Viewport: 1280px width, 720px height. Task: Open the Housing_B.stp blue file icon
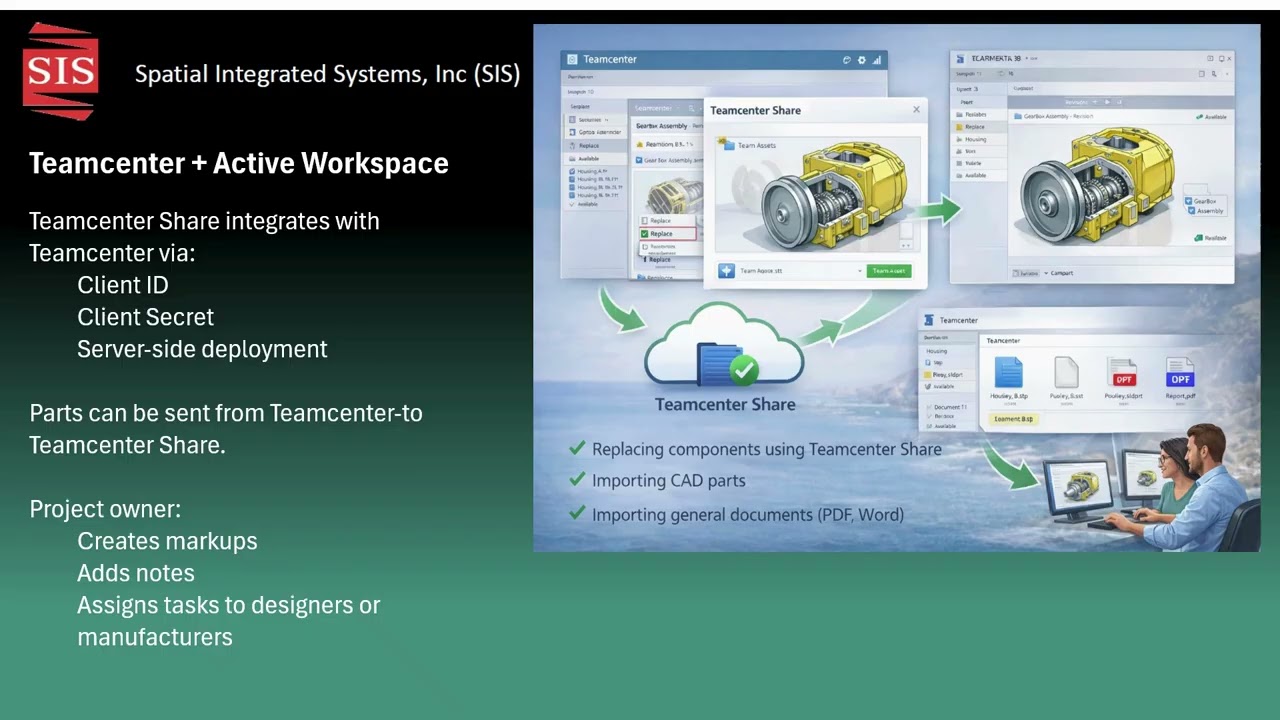coord(1008,373)
